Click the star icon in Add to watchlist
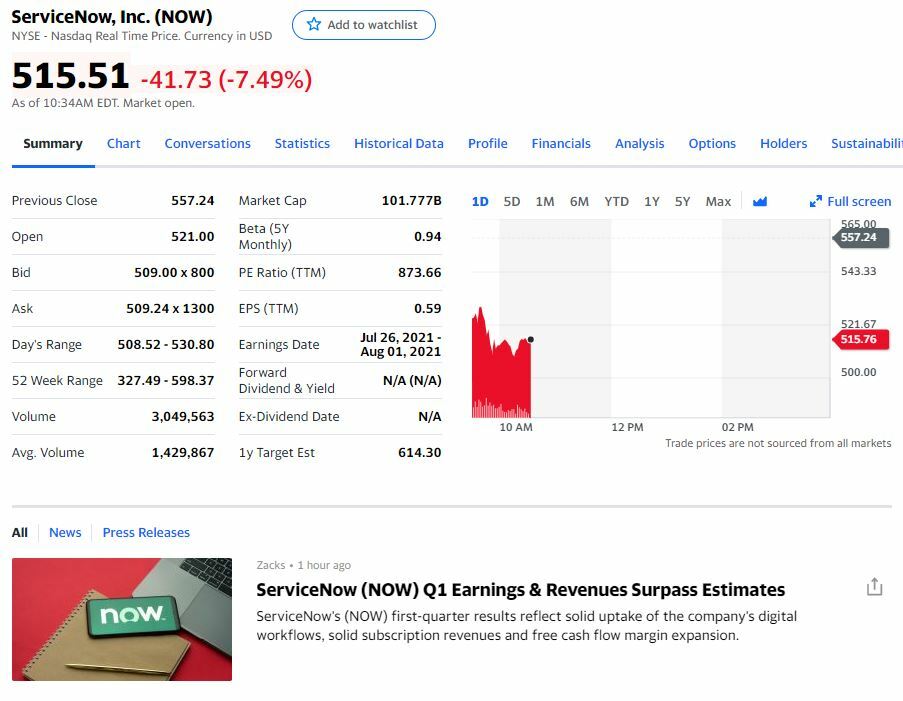The image size is (903, 701). pos(314,25)
